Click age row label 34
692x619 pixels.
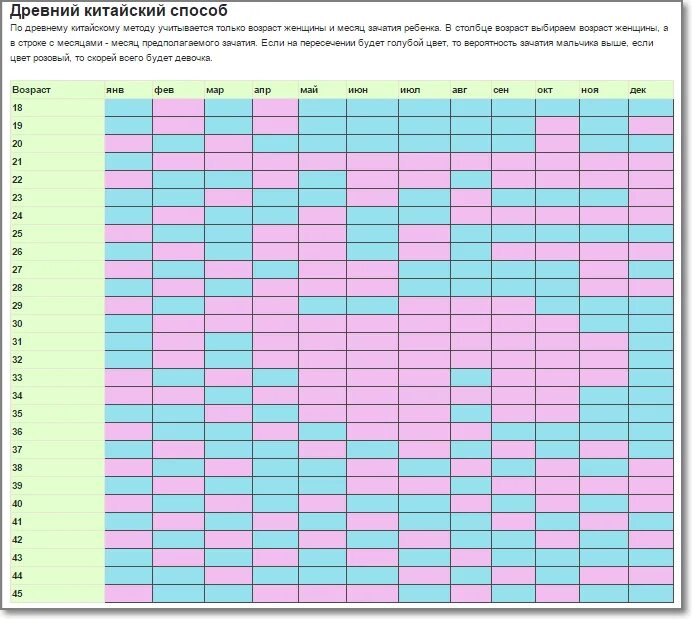click(17, 396)
